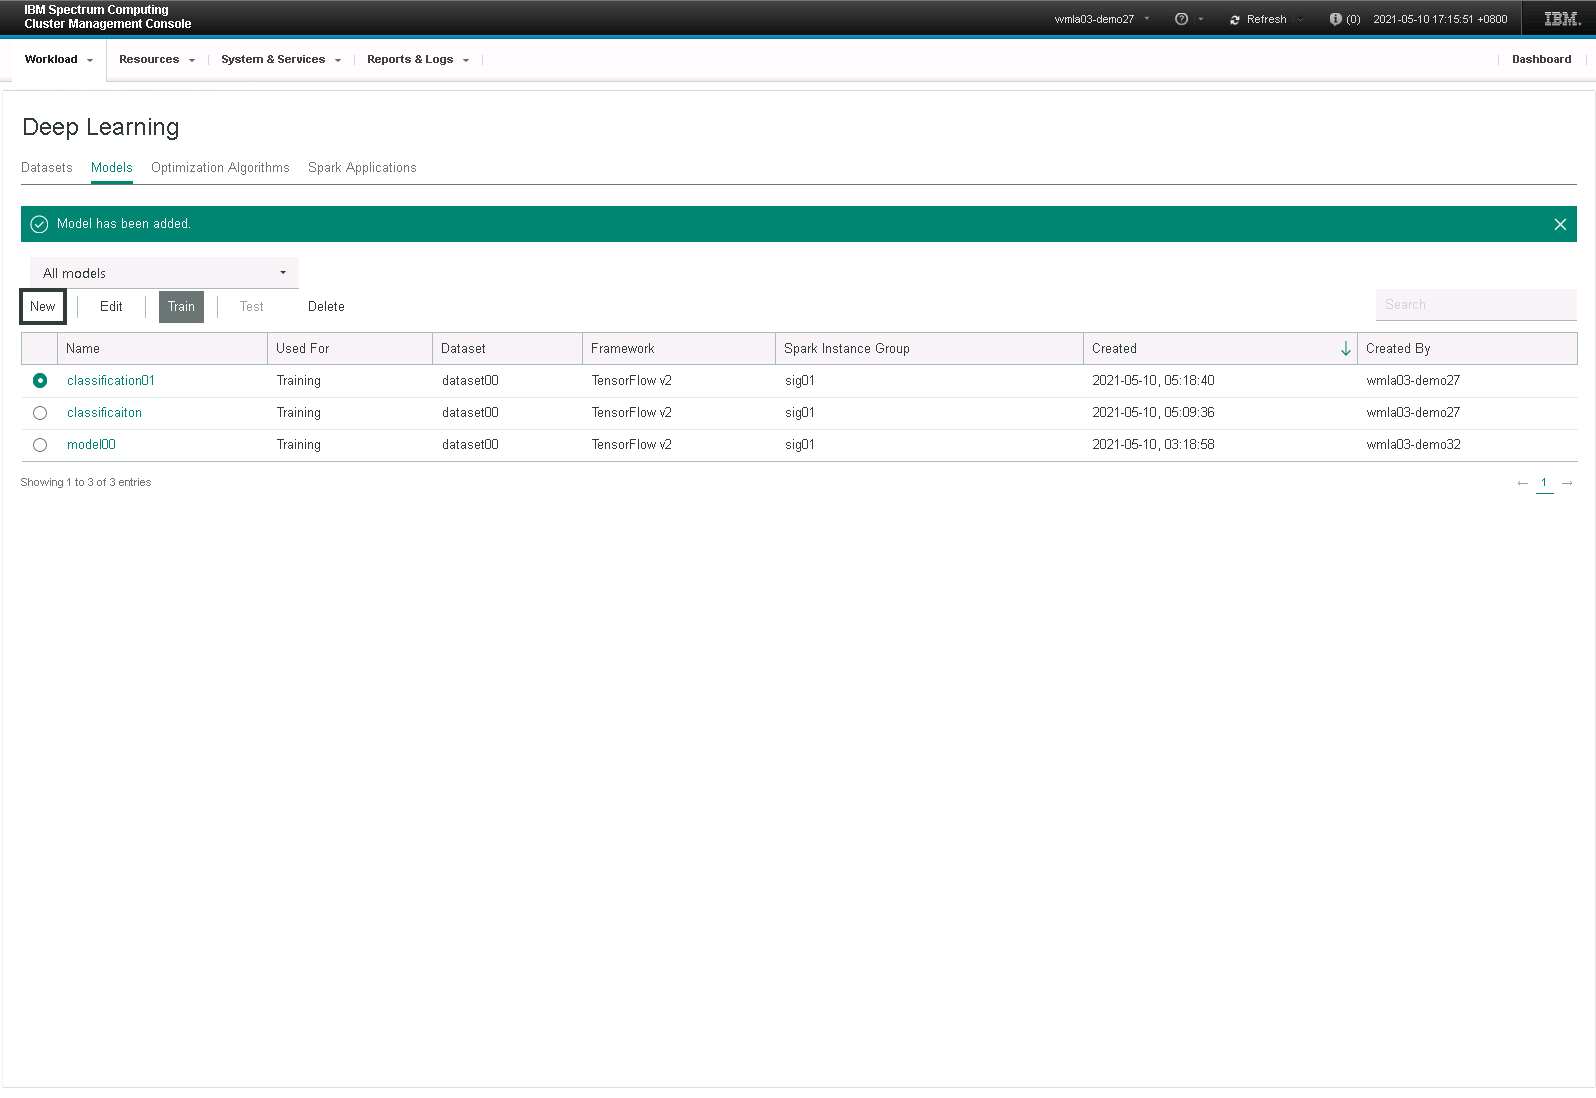Sort by the Name column header
Screen dimensions: 1596x1098
(162, 348)
